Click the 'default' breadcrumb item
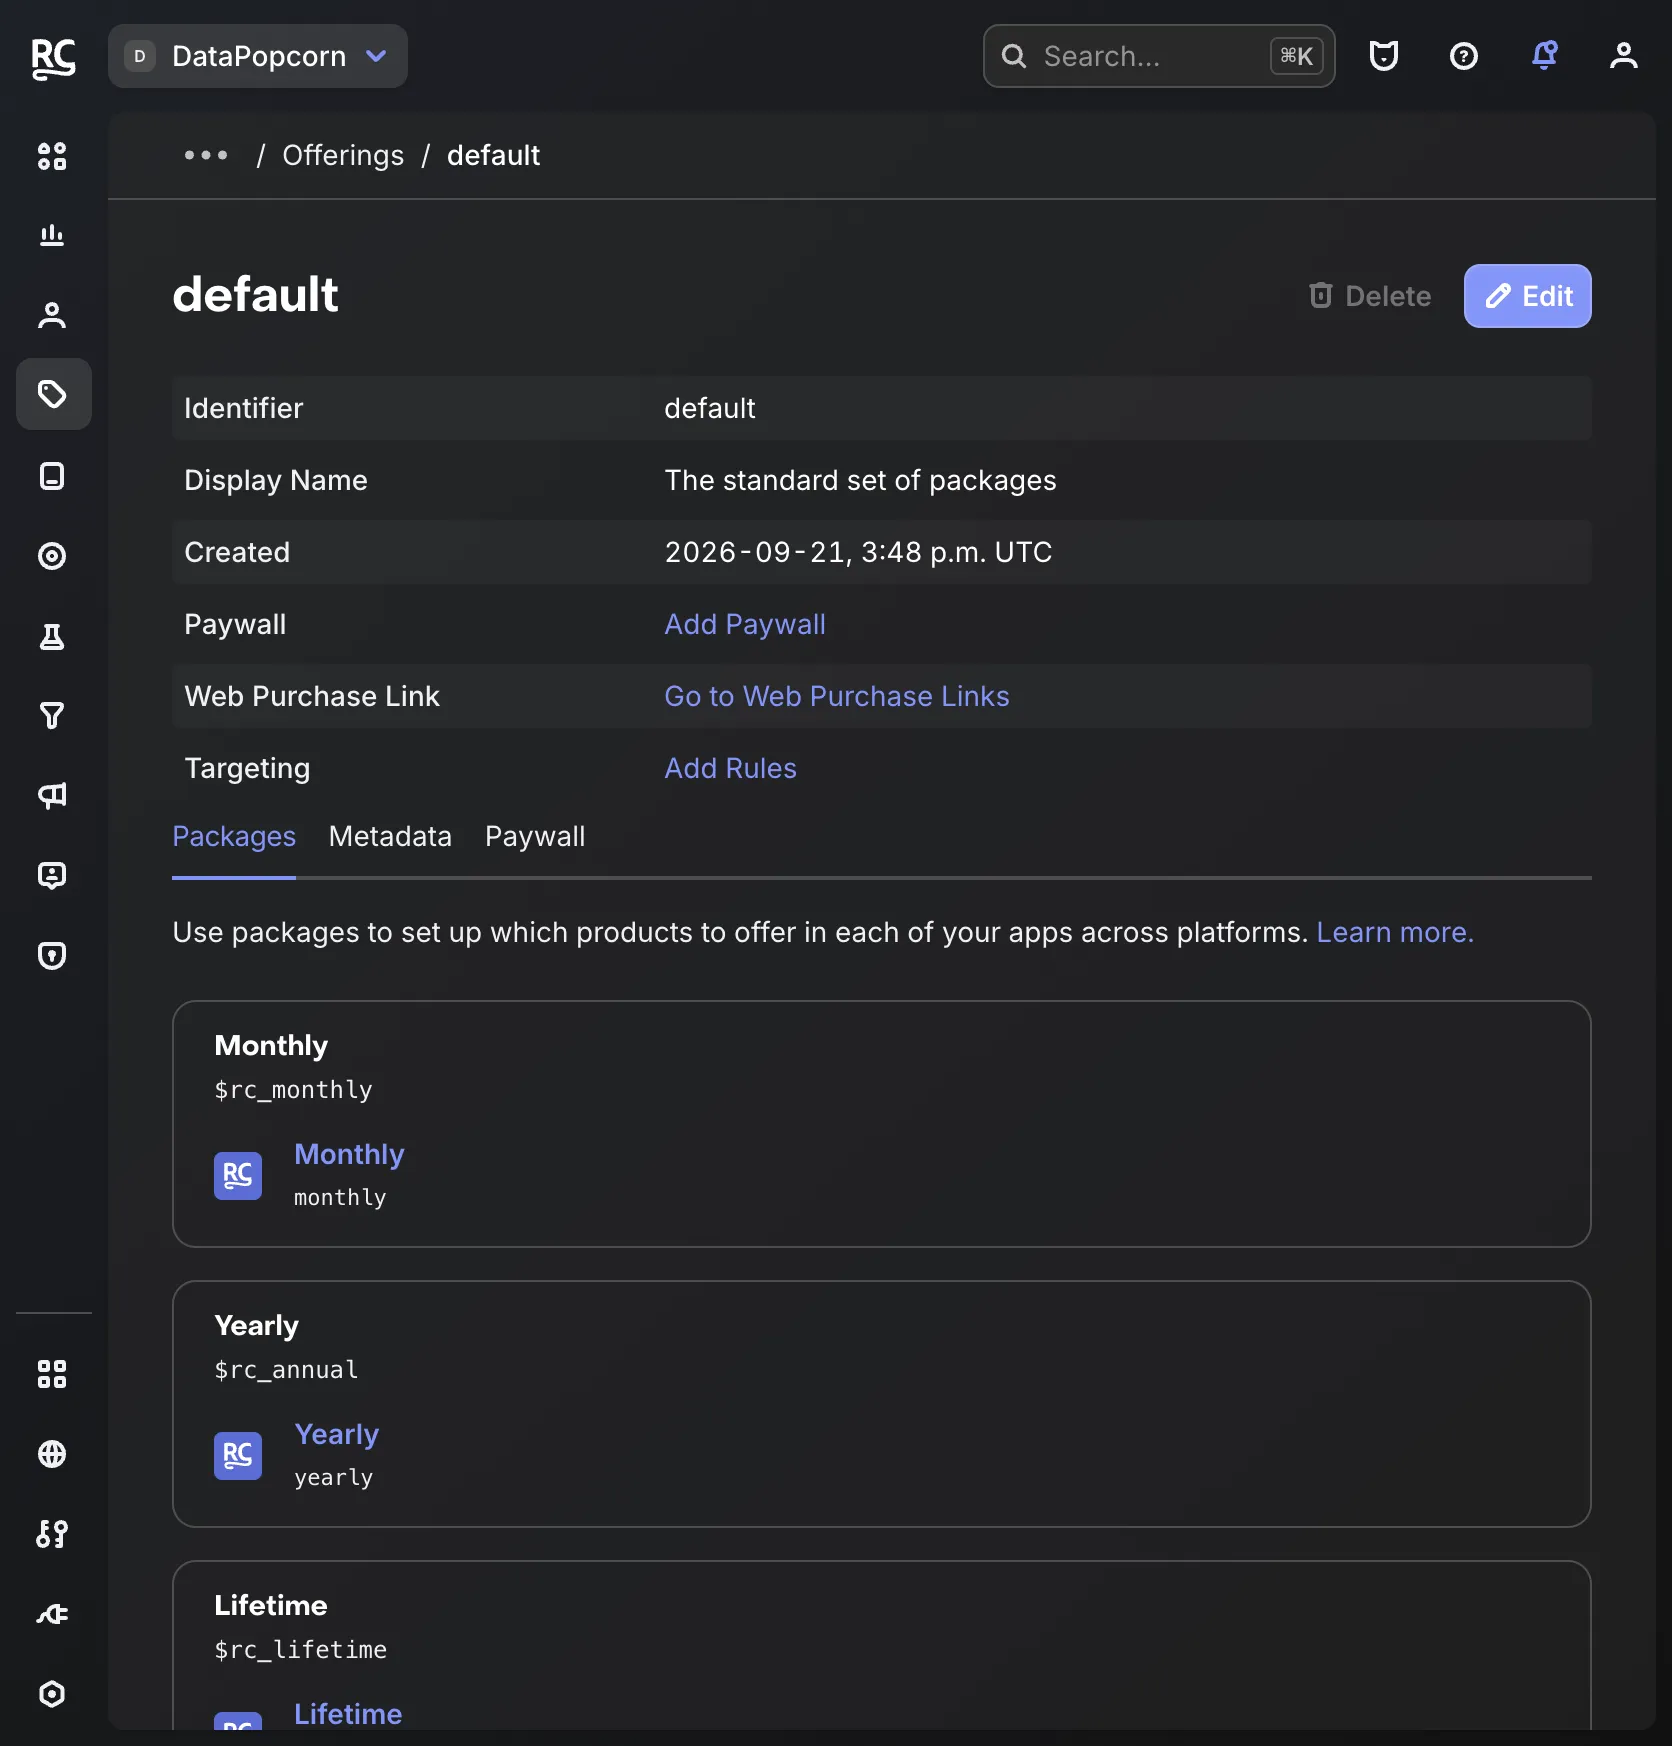The image size is (1672, 1746). (x=494, y=156)
